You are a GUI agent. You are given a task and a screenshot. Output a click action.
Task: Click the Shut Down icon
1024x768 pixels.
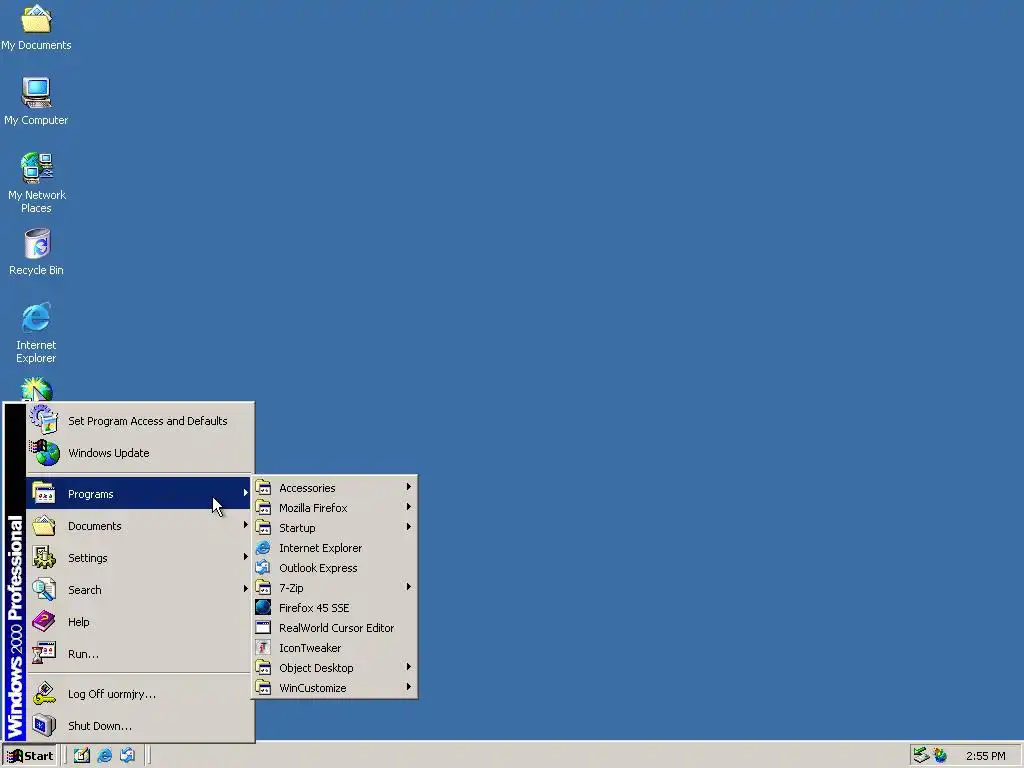pyautogui.click(x=44, y=726)
